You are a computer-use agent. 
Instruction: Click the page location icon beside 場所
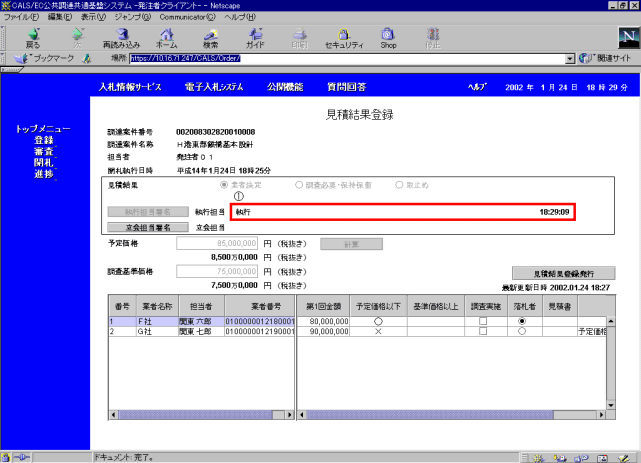(x=87, y=59)
